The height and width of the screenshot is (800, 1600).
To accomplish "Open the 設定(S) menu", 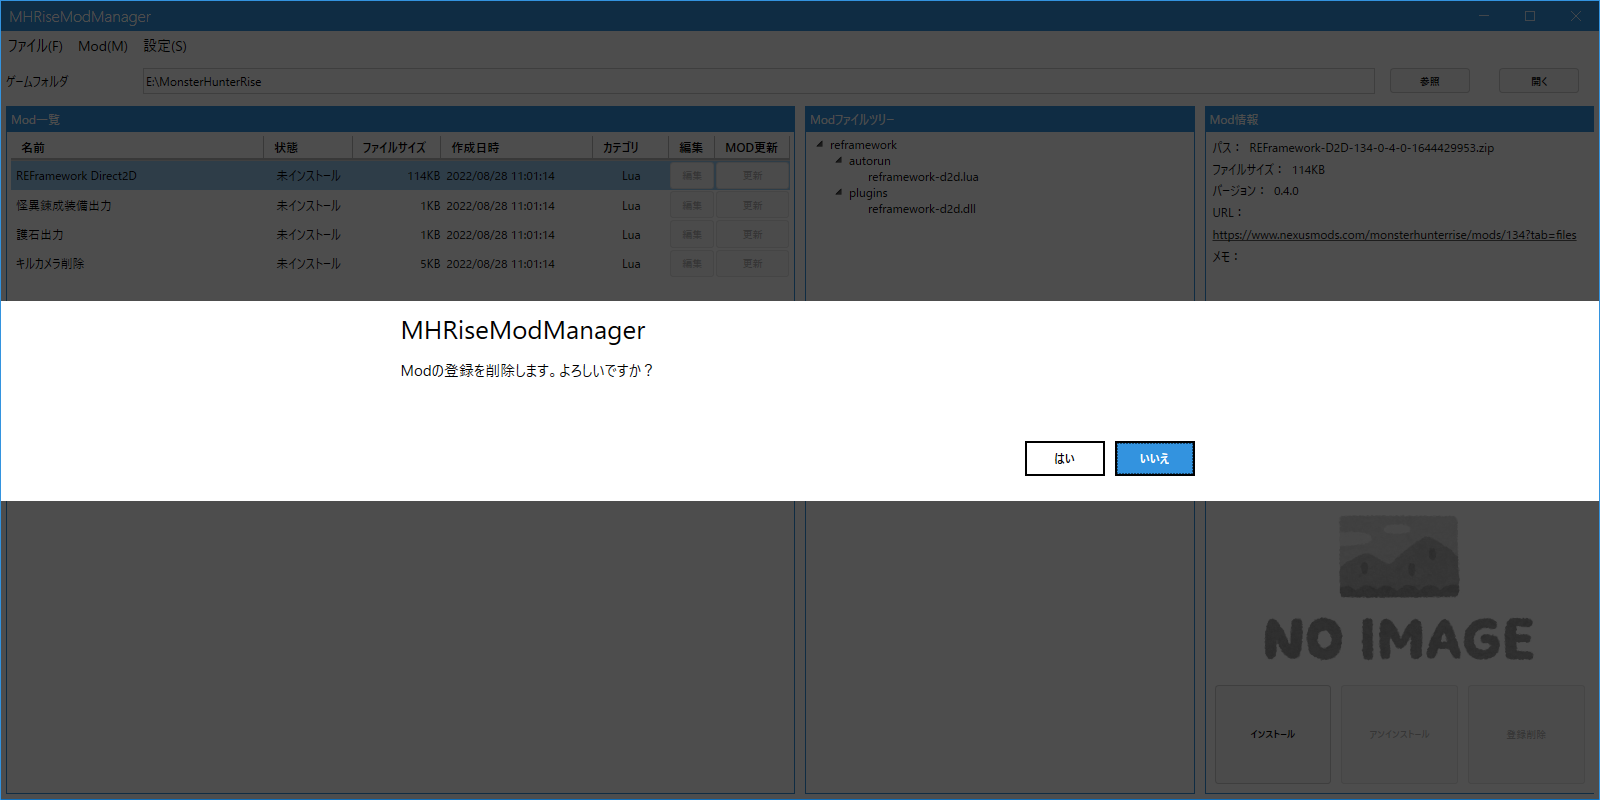I will pyautogui.click(x=165, y=46).
